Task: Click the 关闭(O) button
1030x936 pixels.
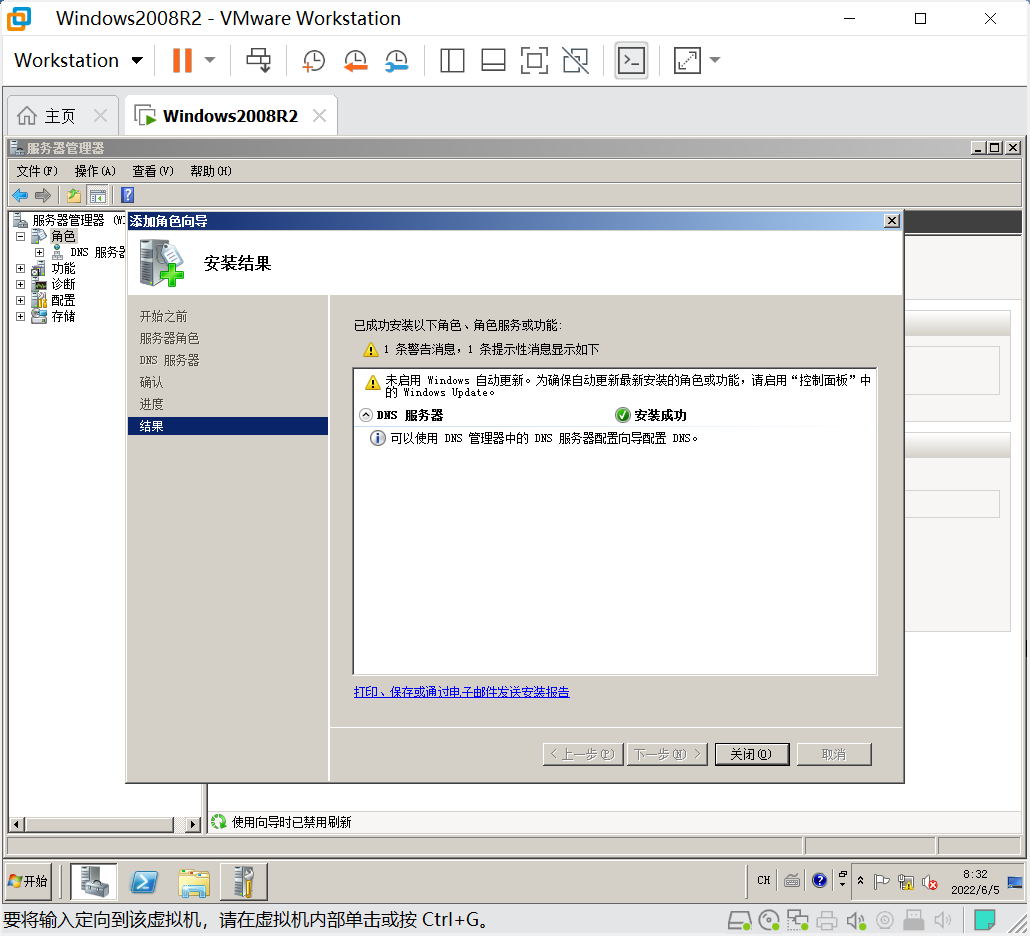Action: 751,754
